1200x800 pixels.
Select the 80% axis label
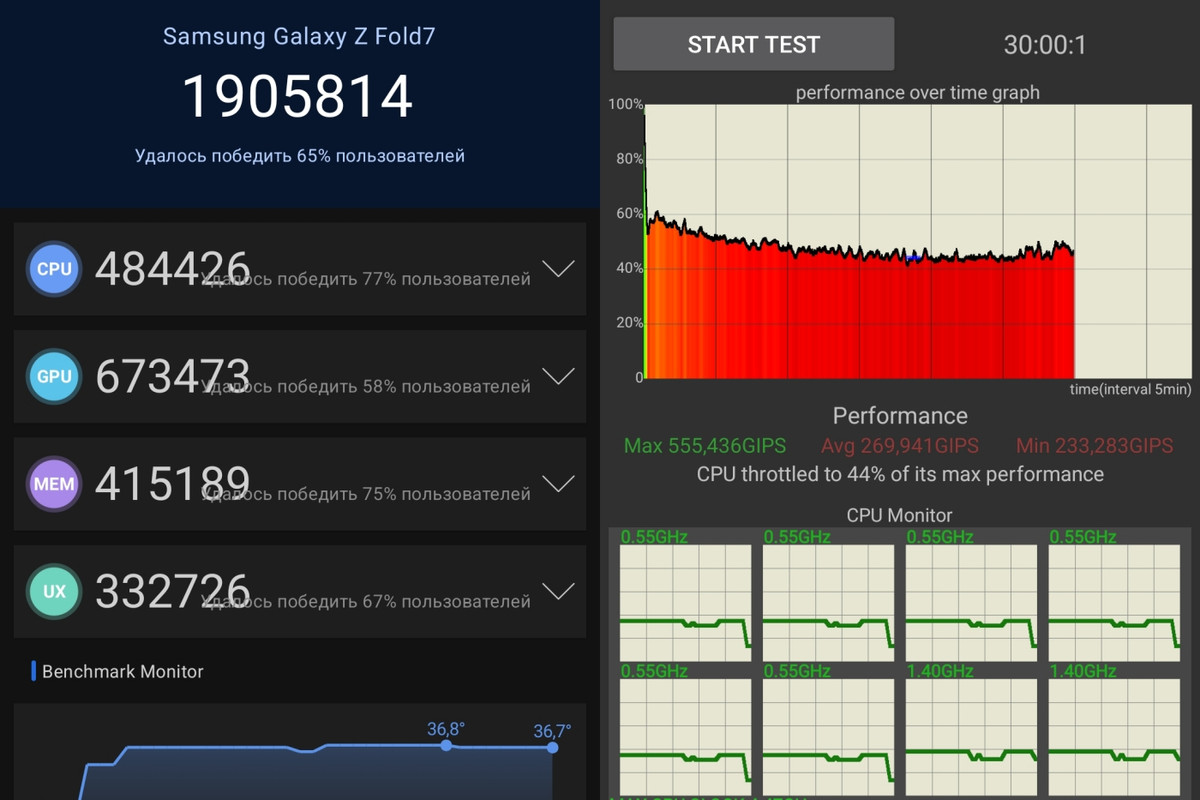pos(630,159)
